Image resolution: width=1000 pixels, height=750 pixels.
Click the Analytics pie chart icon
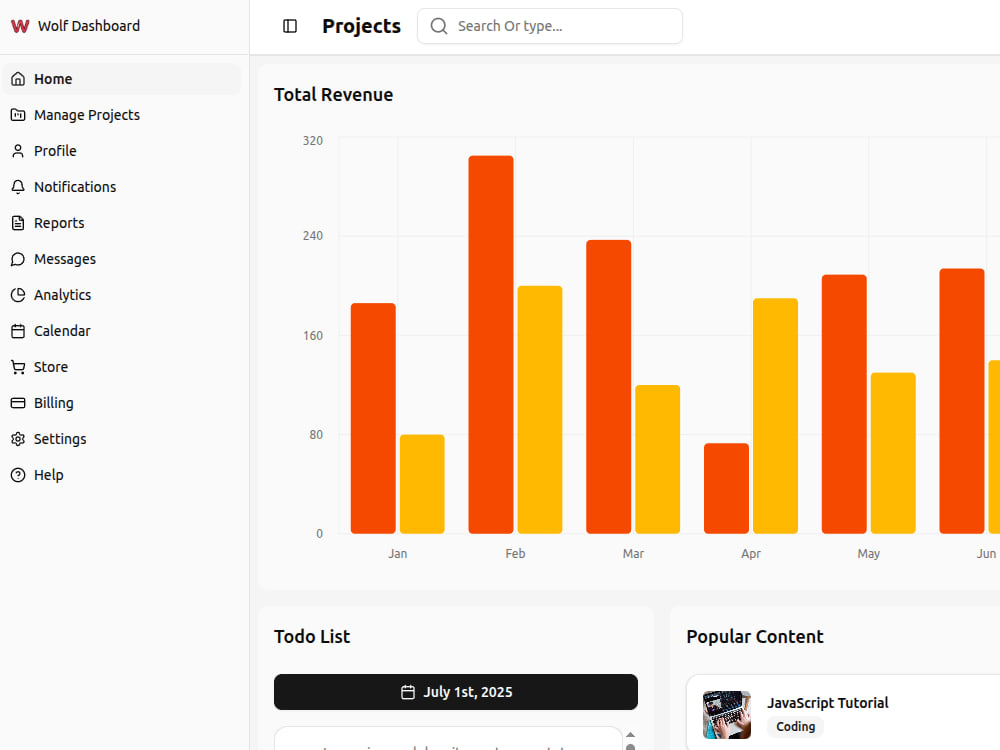(x=18, y=295)
